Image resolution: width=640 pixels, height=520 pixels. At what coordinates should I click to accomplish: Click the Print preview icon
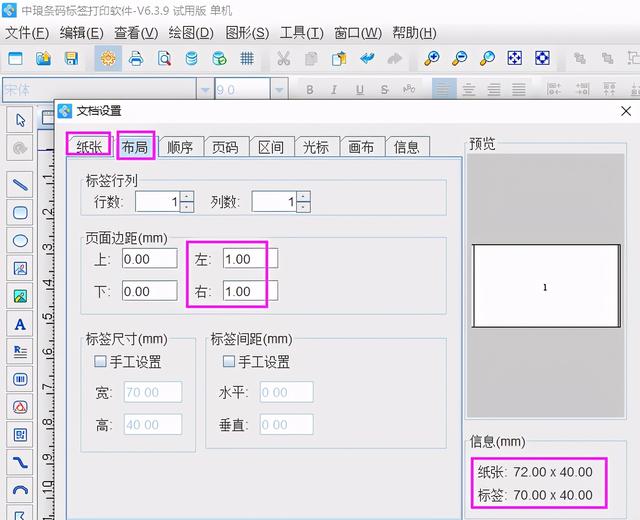pyautogui.click(x=164, y=58)
